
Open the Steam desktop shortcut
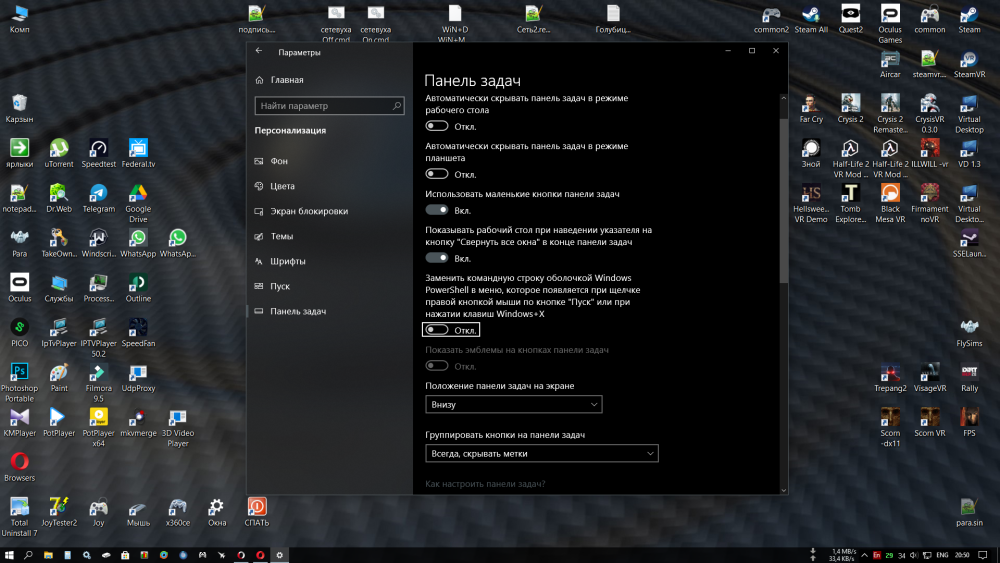[x=969, y=15]
